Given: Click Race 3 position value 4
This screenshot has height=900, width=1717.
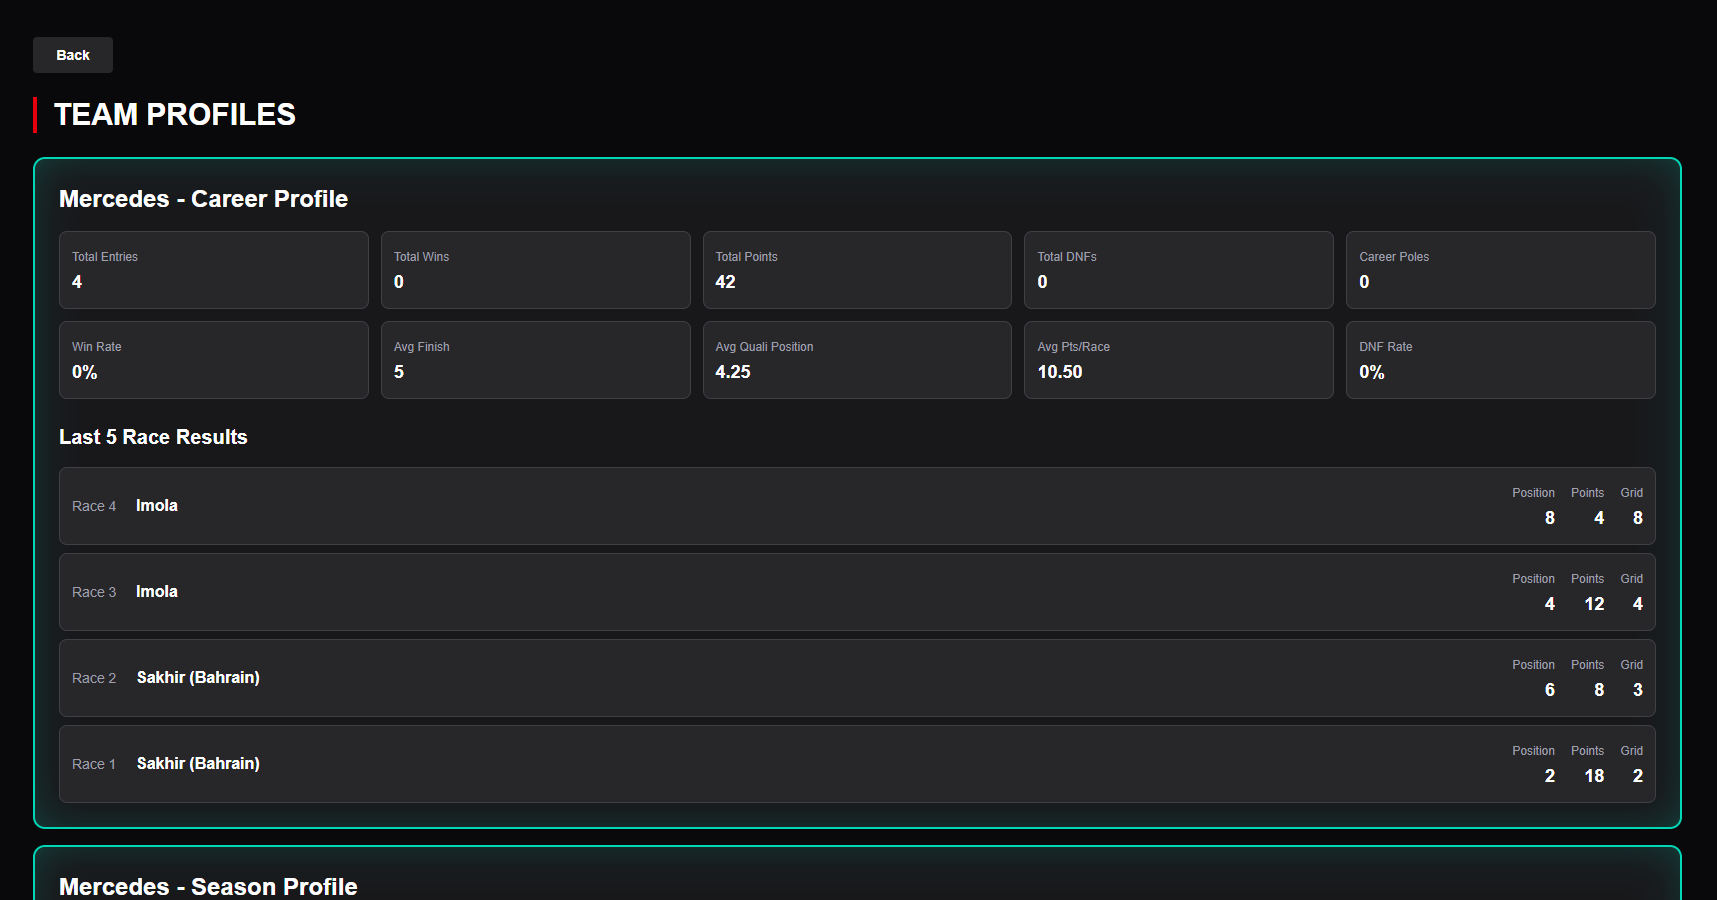Looking at the screenshot, I should [1550, 604].
